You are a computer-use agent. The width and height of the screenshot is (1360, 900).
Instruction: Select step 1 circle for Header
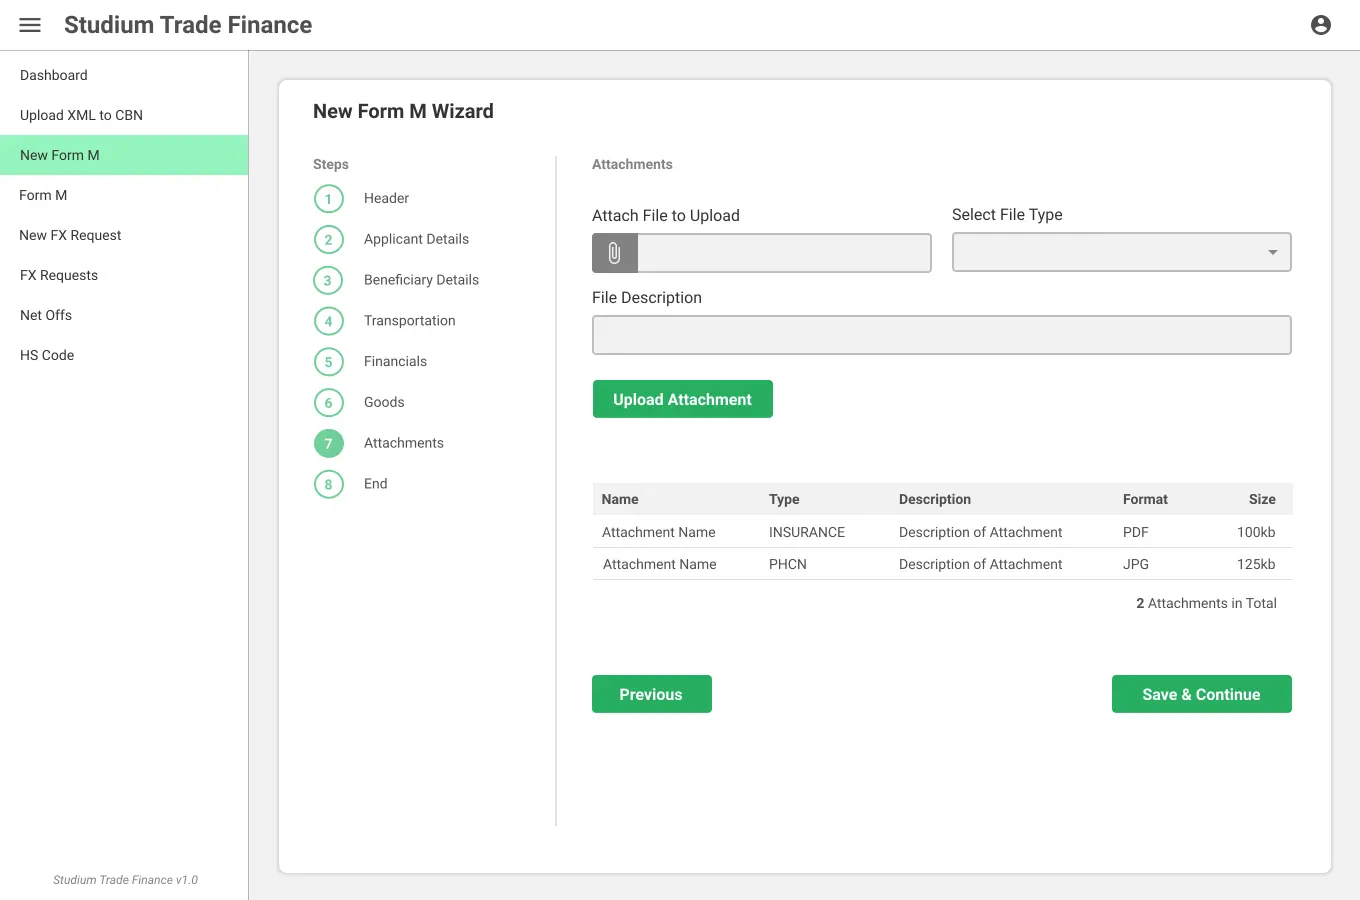(x=328, y=199)
